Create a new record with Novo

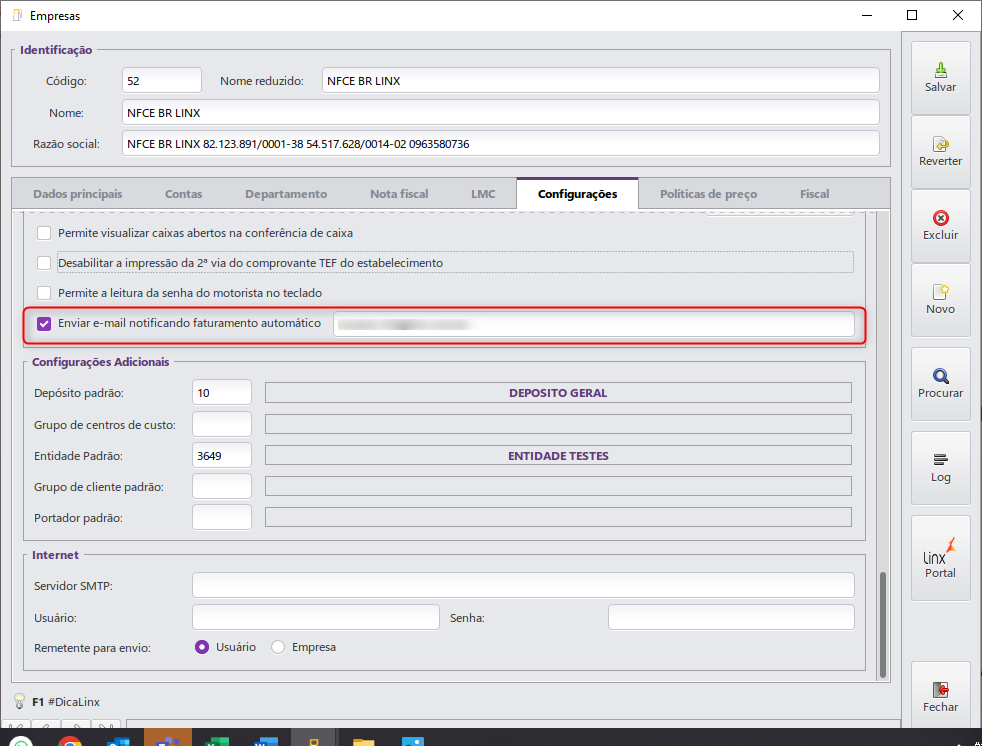pos(940,299)
